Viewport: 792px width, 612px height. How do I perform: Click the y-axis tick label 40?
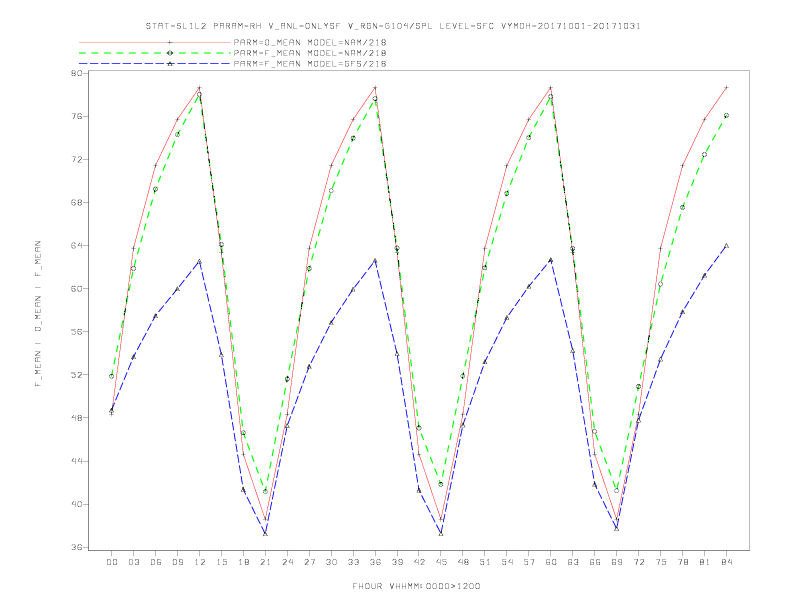point(77,504)
